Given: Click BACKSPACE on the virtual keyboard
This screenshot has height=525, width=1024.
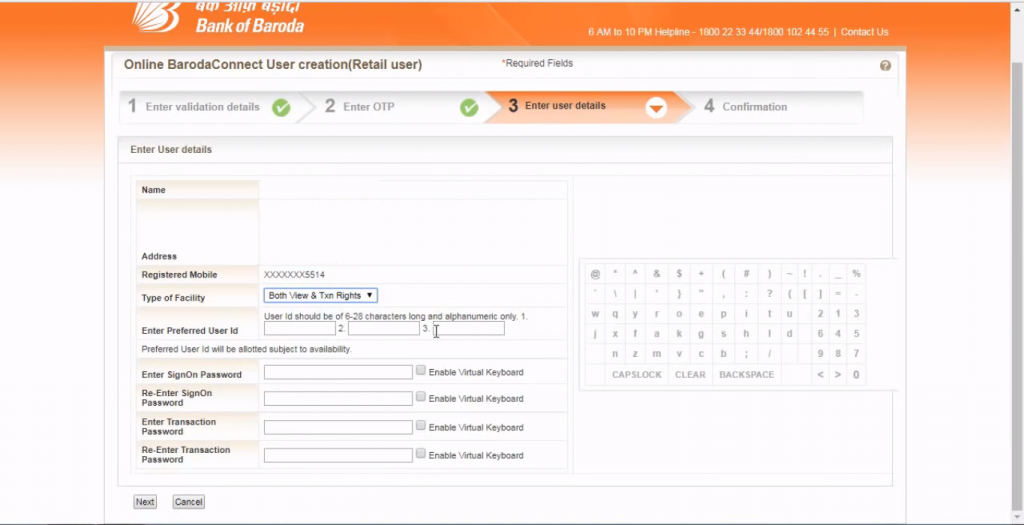Looking at the screenshot, I should (x=746, y=375).
